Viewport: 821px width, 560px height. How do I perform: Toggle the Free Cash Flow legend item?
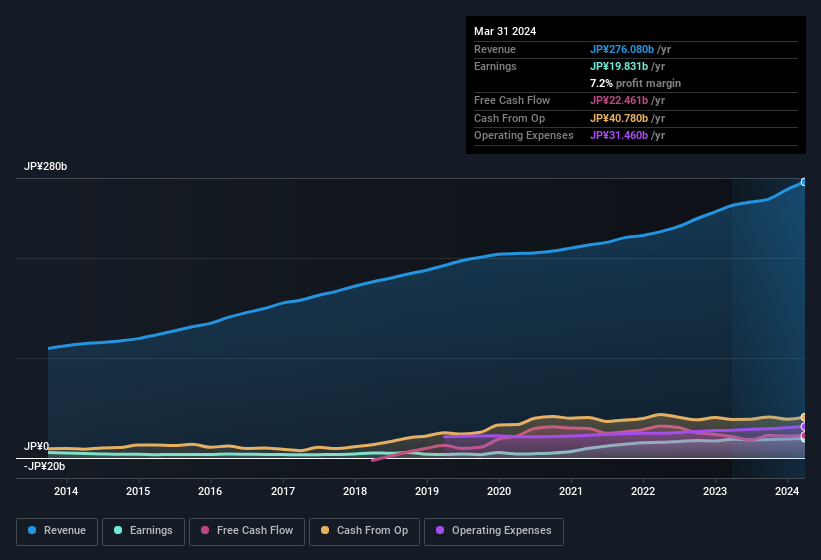[247, 531]
